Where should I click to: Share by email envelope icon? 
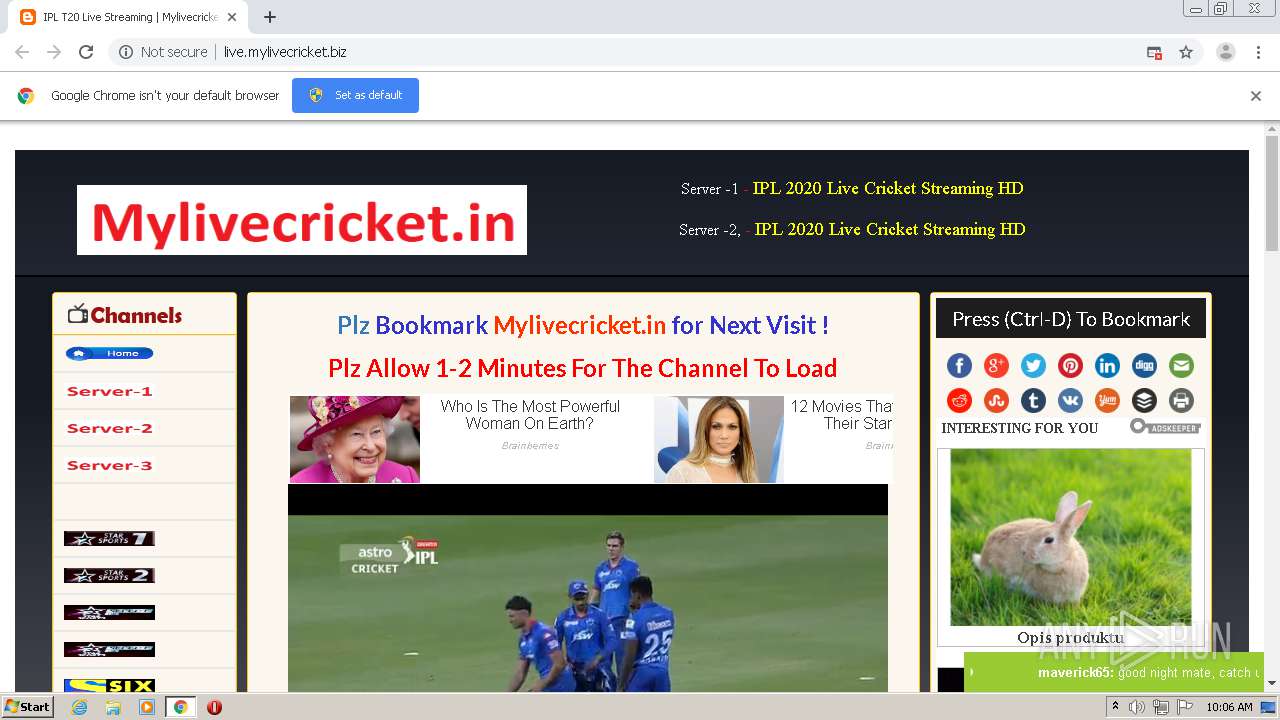1181,366
